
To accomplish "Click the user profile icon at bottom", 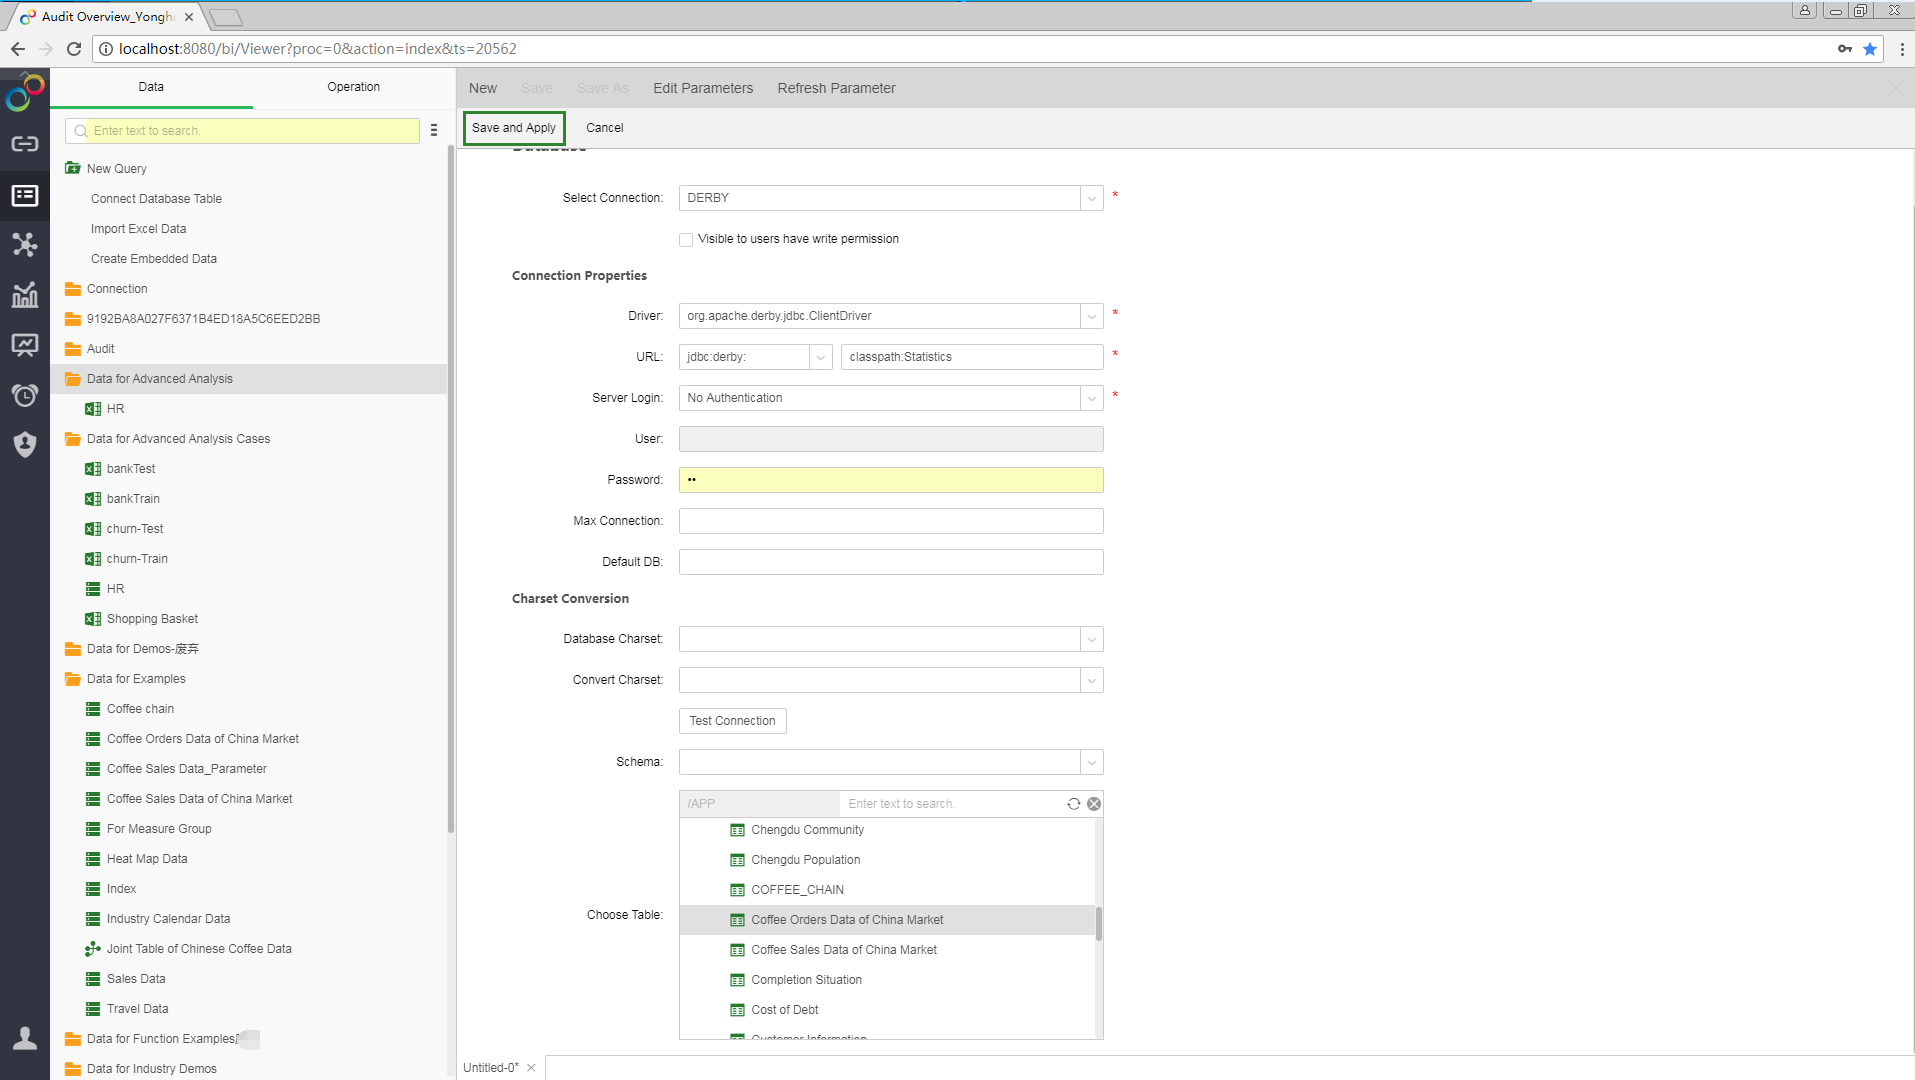I will click(25, 1039).
